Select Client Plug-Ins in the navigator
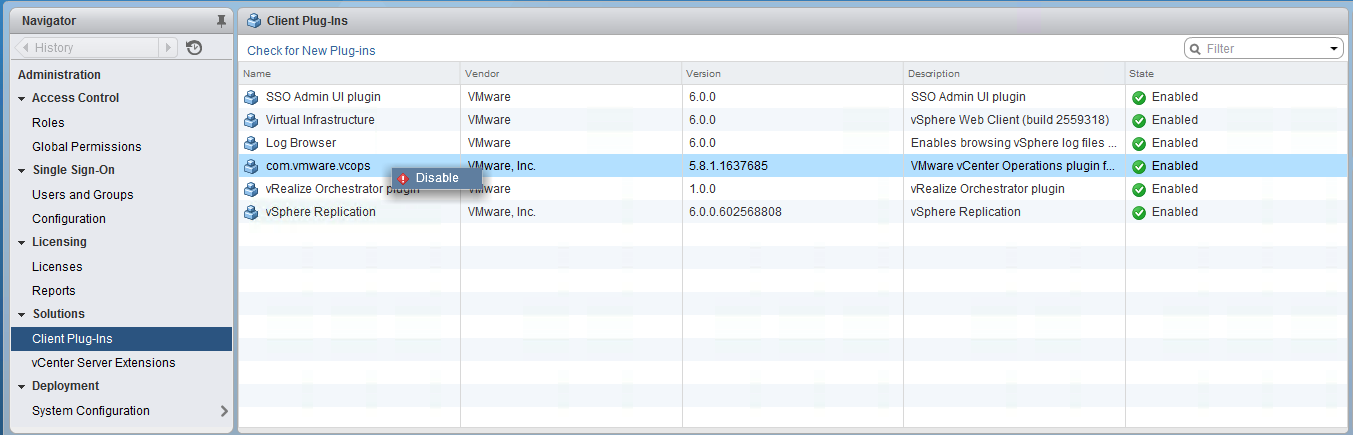 click(x=121, y=339)
